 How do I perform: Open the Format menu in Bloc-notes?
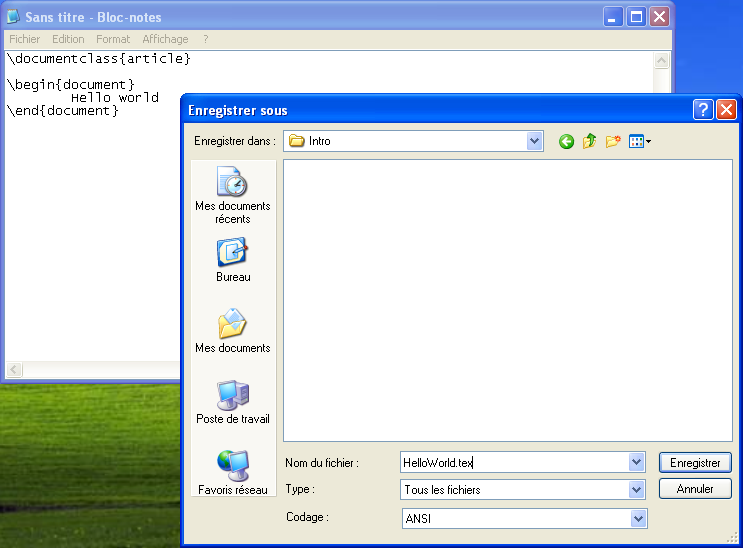coord(113,39)
